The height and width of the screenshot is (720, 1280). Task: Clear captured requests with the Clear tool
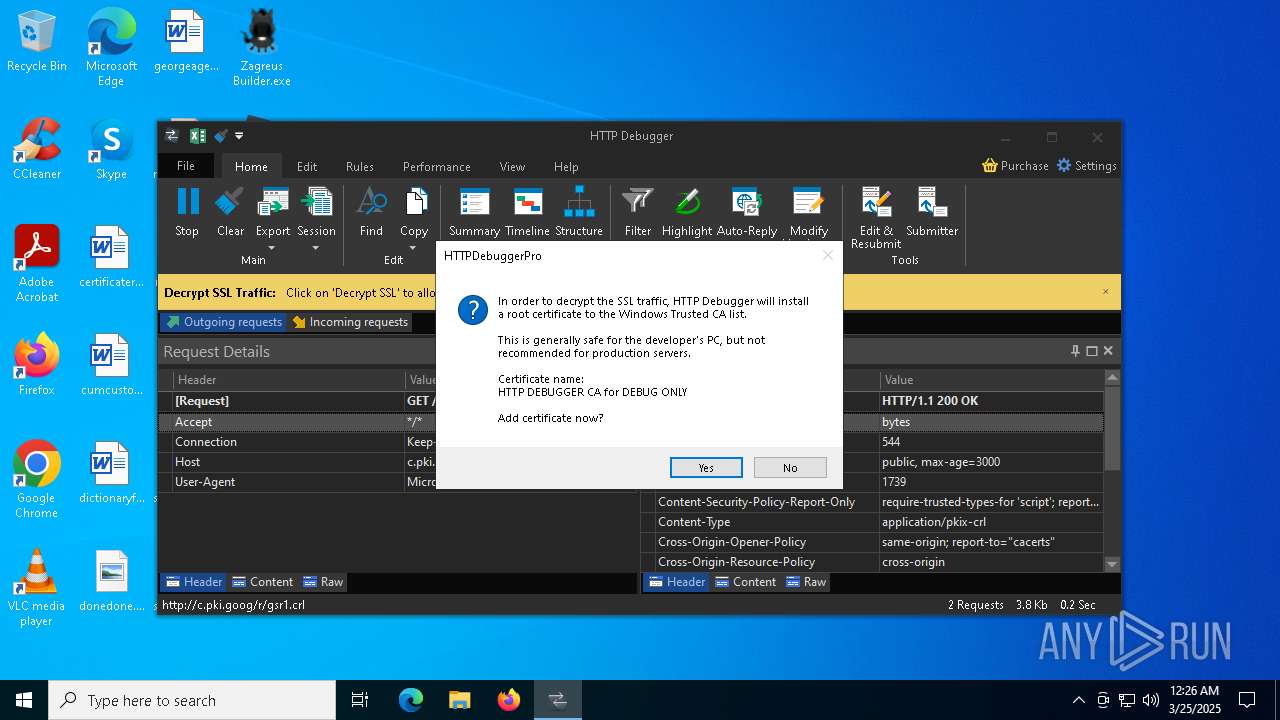click(230, 212)
